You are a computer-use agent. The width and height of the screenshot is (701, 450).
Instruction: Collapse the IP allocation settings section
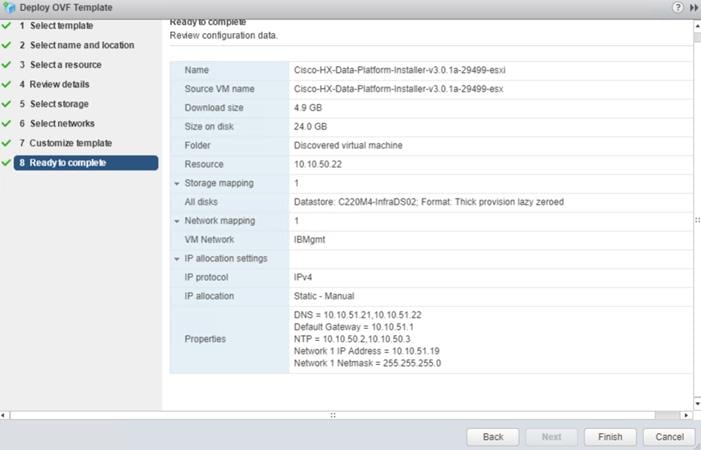pyautogui.click(x=177, y=259)
